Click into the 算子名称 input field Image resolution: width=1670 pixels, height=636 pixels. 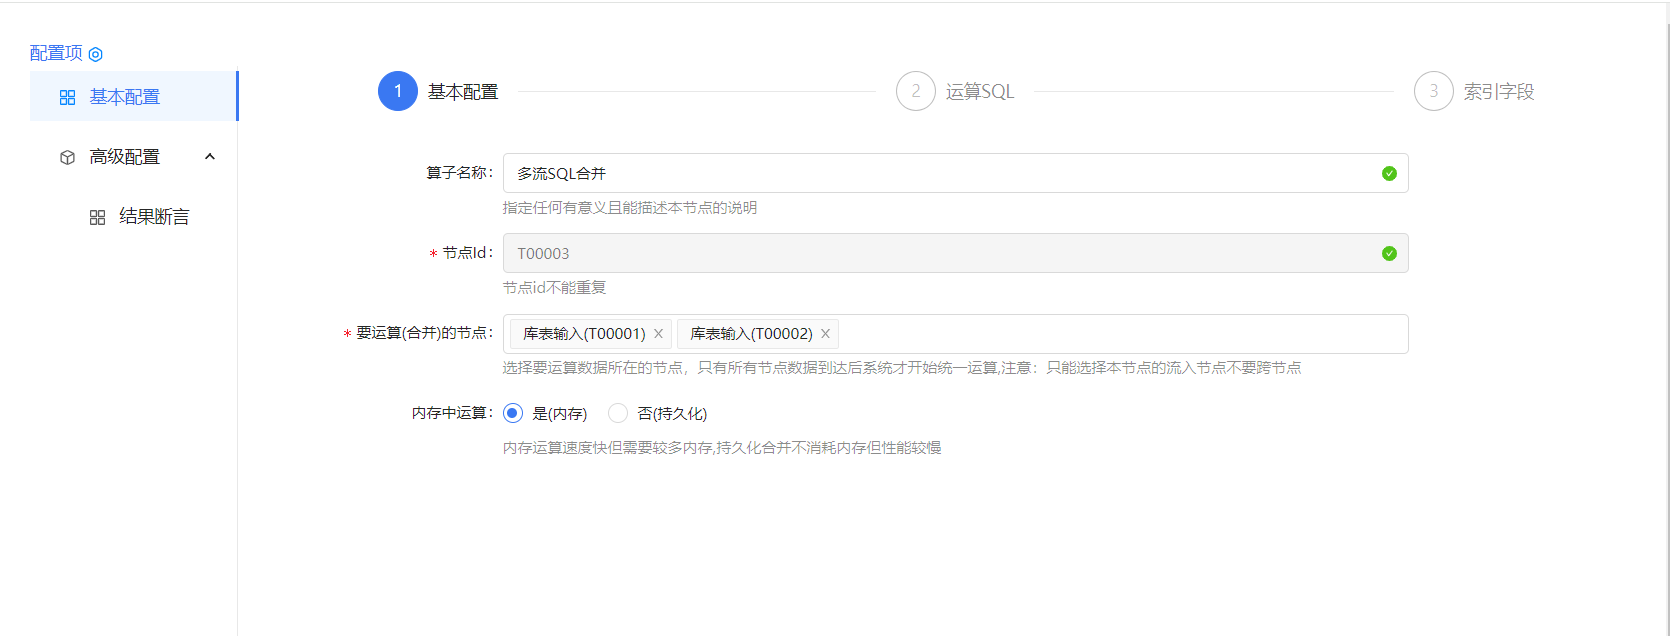click(940, 173)
